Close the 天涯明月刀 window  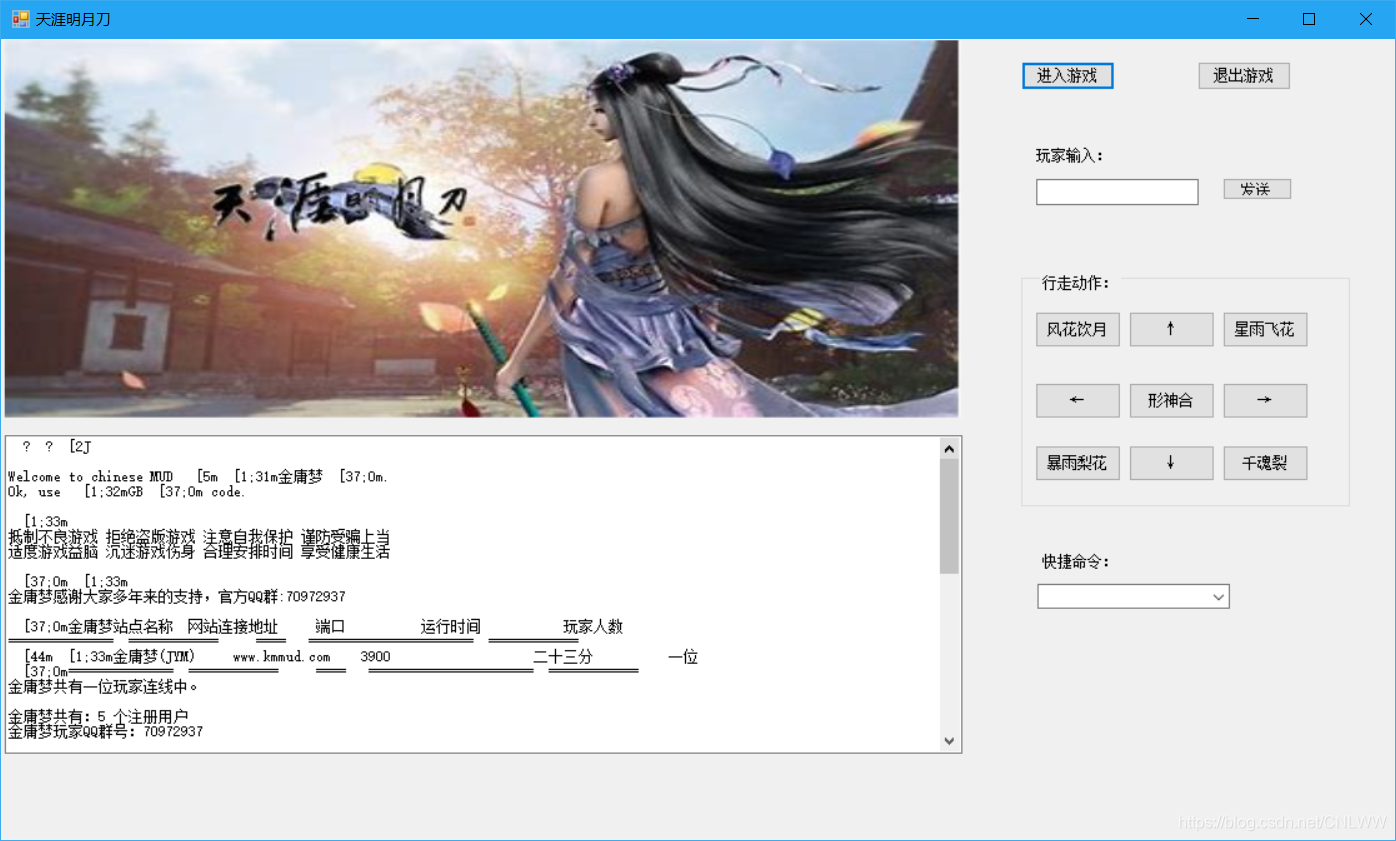click(x=1365, y=19)
